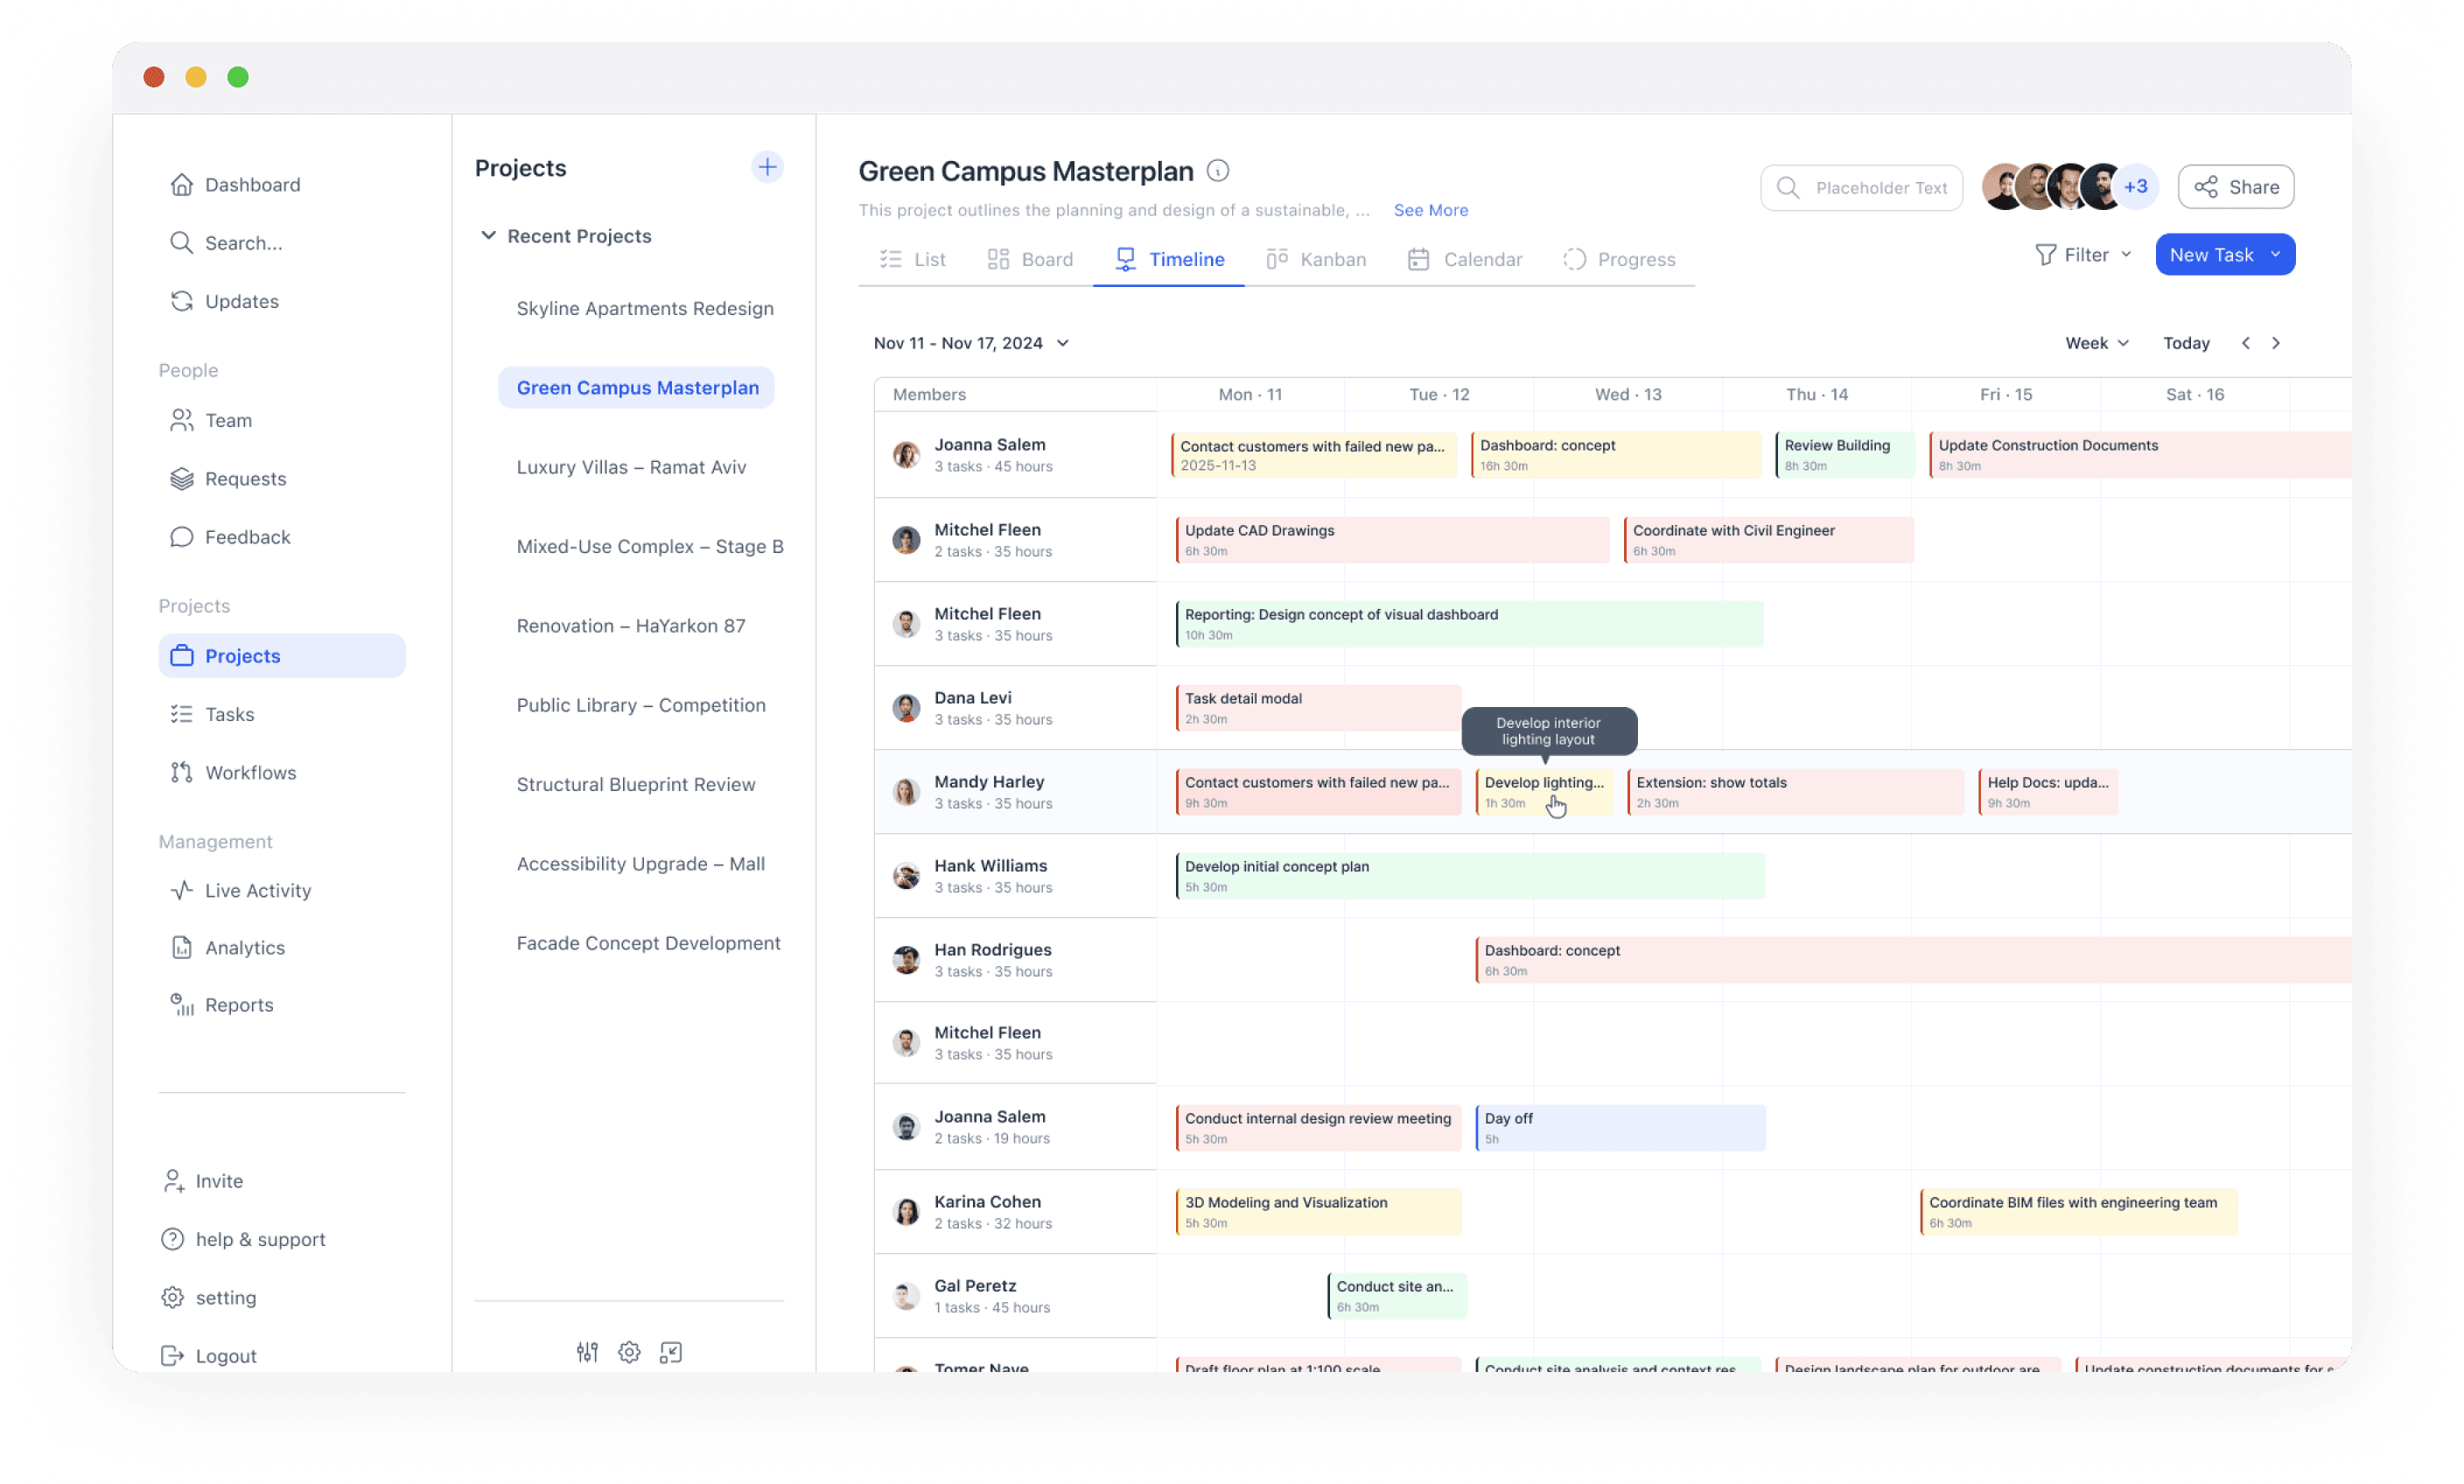Click the Share button

pos(2236,187)
